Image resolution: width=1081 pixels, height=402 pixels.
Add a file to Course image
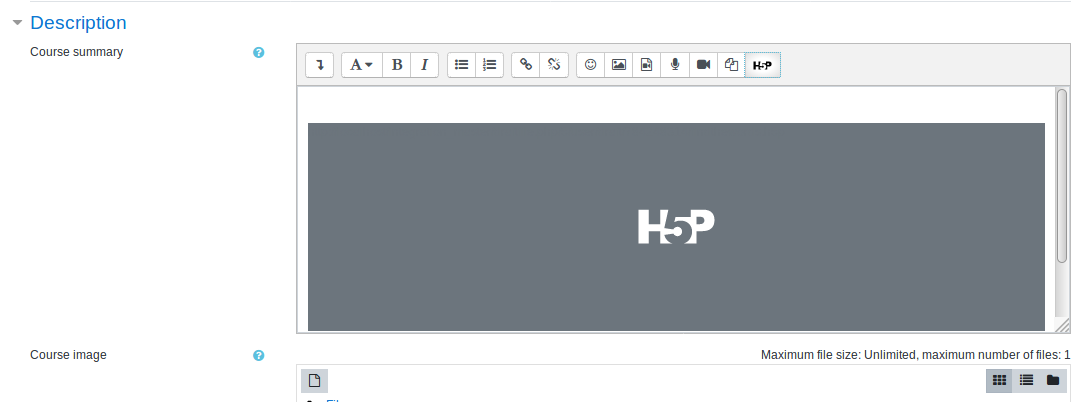pyautogui.click(x=314, y=380)
